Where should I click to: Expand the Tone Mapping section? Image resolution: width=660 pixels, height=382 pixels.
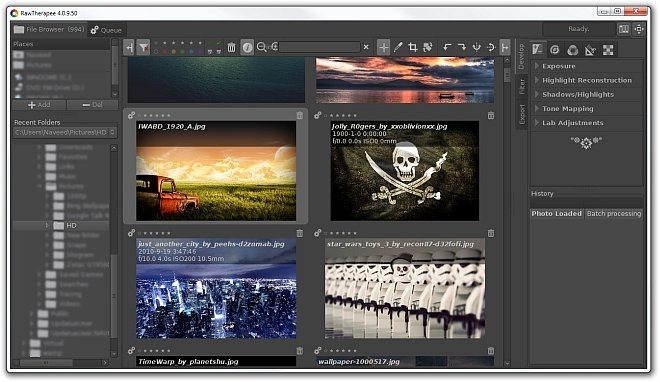(587, 109)
